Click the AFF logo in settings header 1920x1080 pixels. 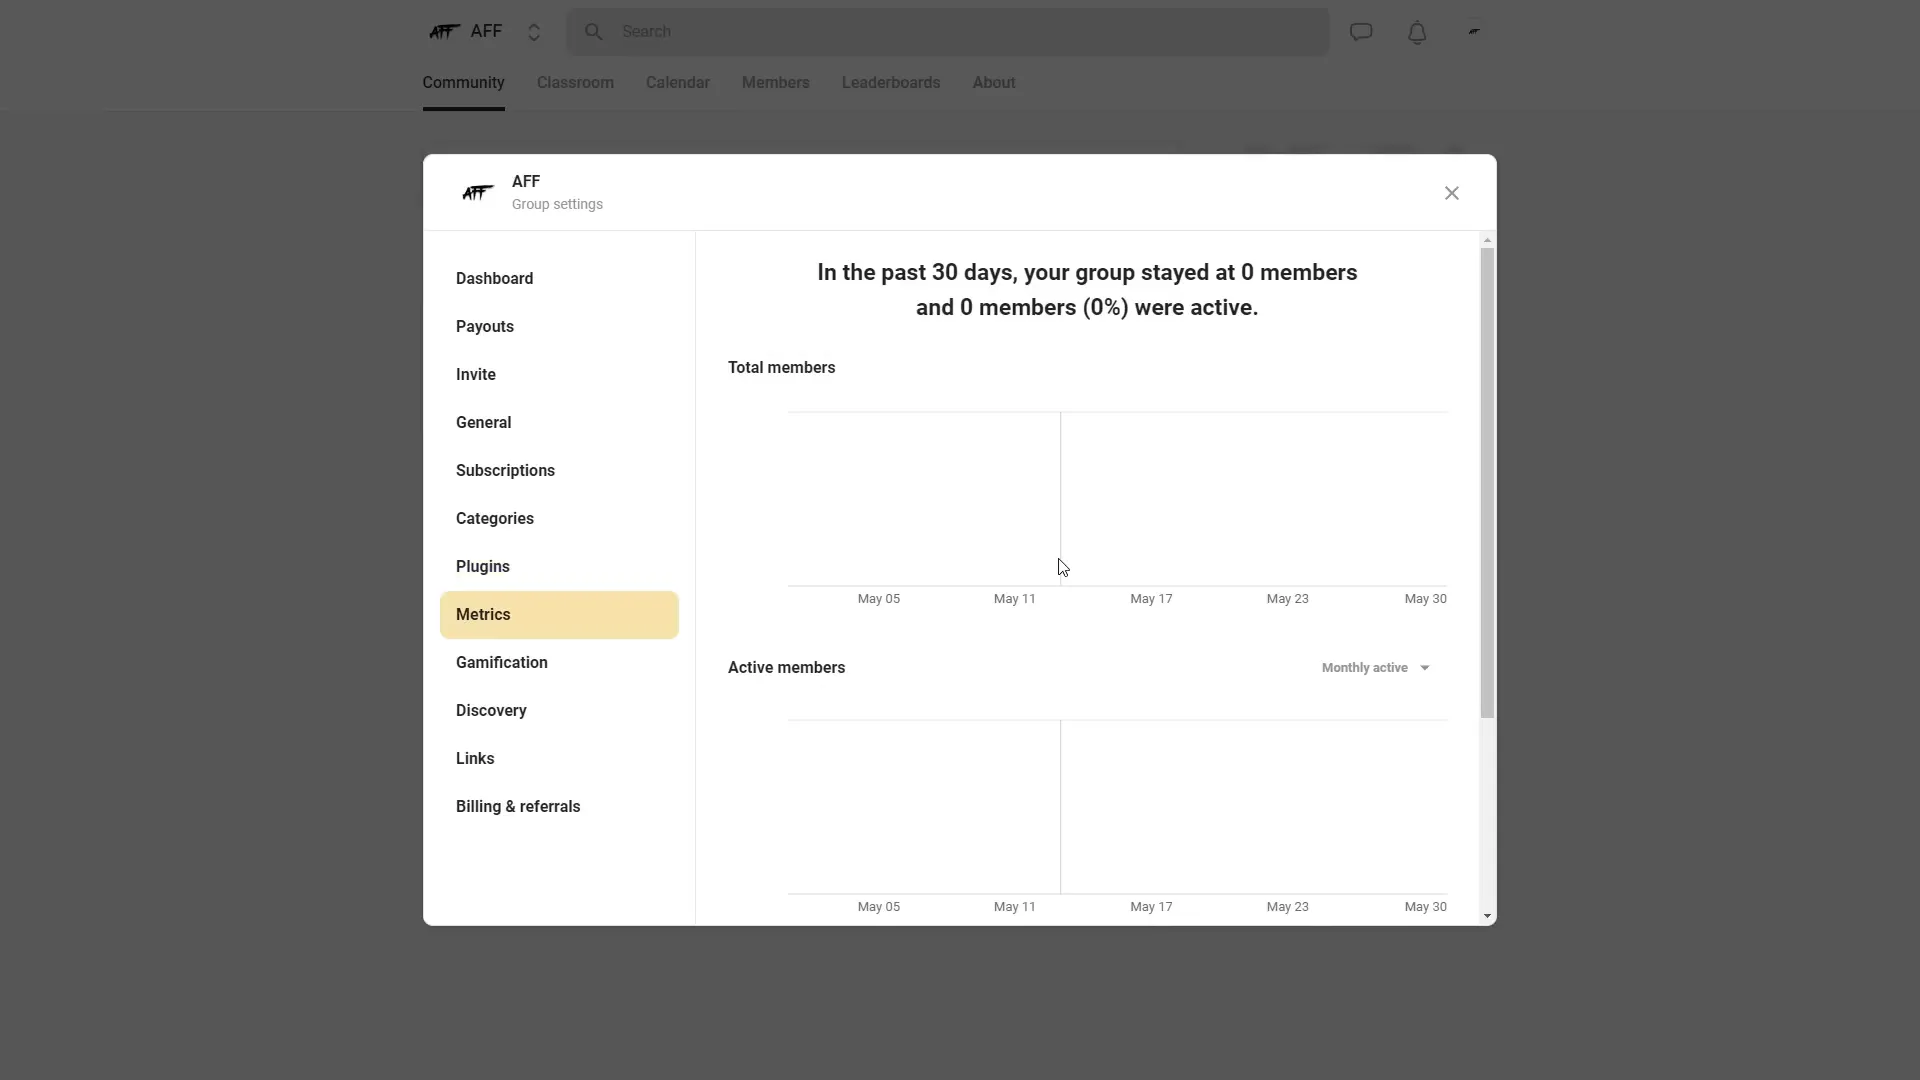pyautogui.click(x=478, y=192)
